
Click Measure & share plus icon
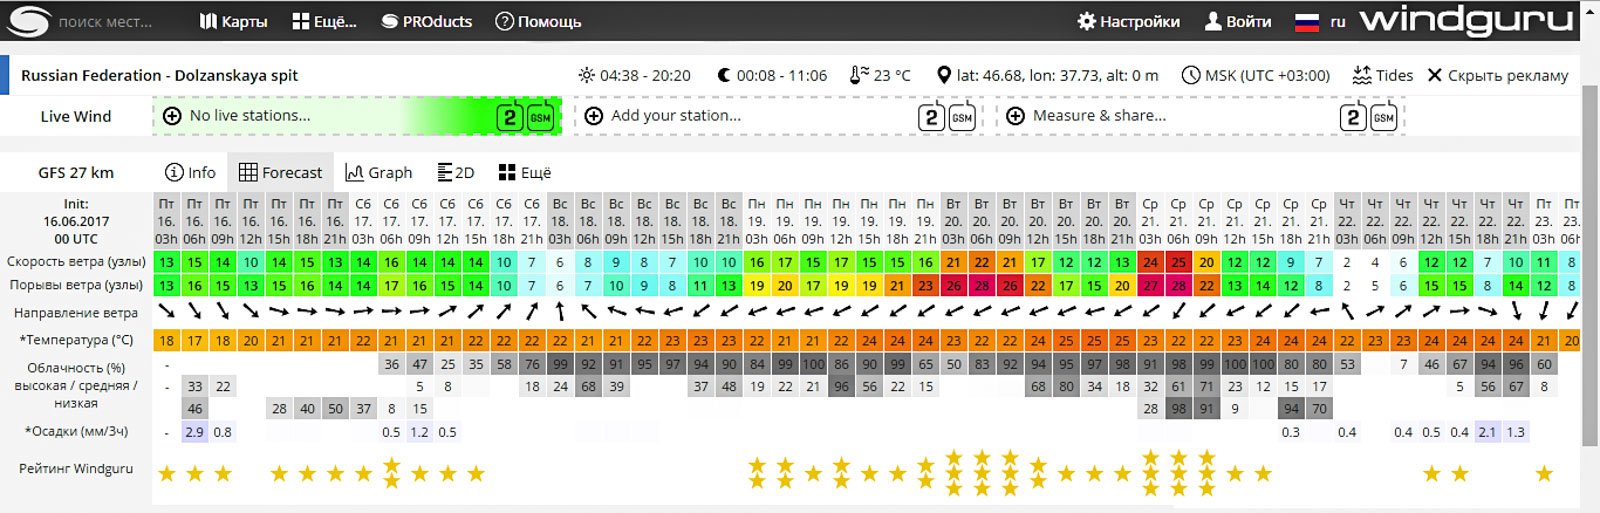pos(1015,116)
